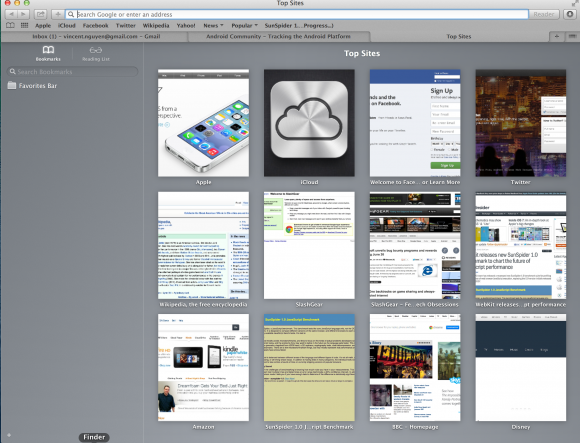Image resolution: width=580 pixels, height=443 pixels.
Task: Switch to the Gmail Inbox tab
Action: (96, 36)
